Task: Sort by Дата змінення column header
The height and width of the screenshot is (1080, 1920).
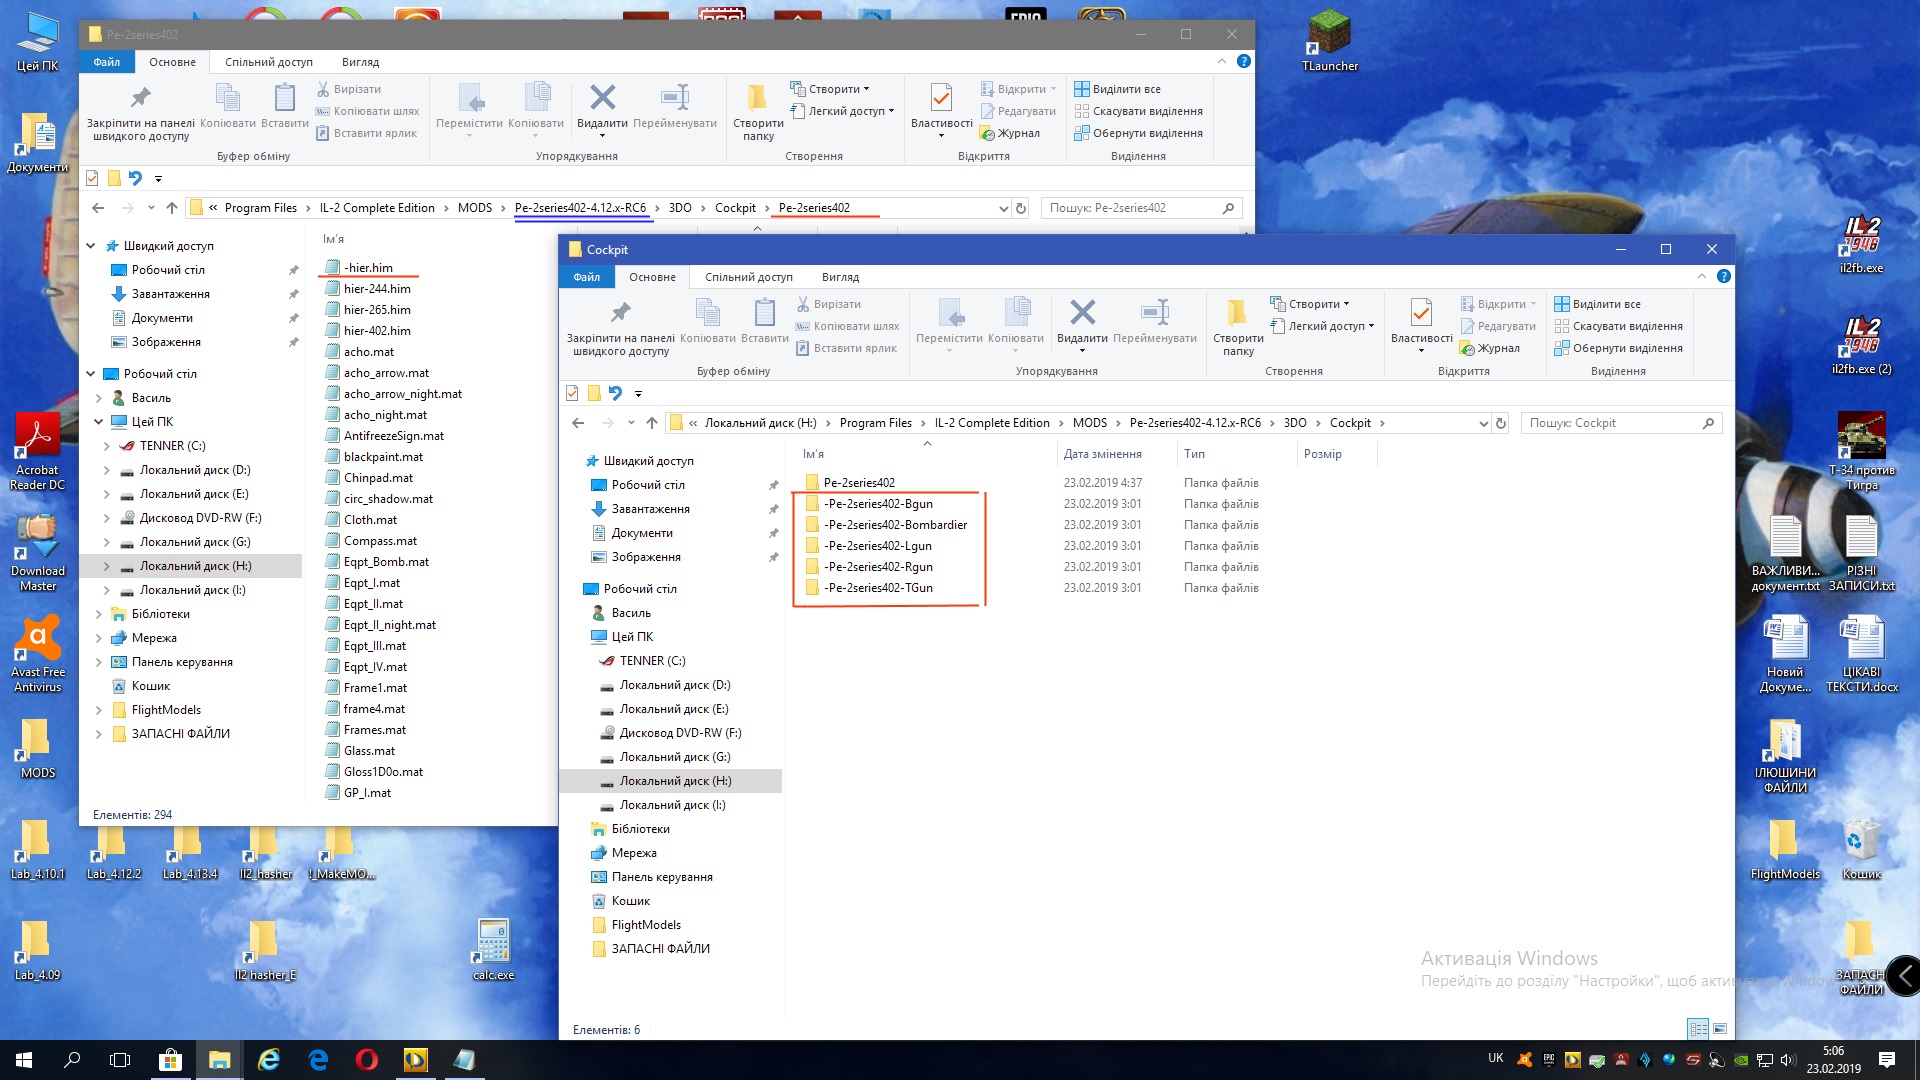Action: [x=1102, y=454]
